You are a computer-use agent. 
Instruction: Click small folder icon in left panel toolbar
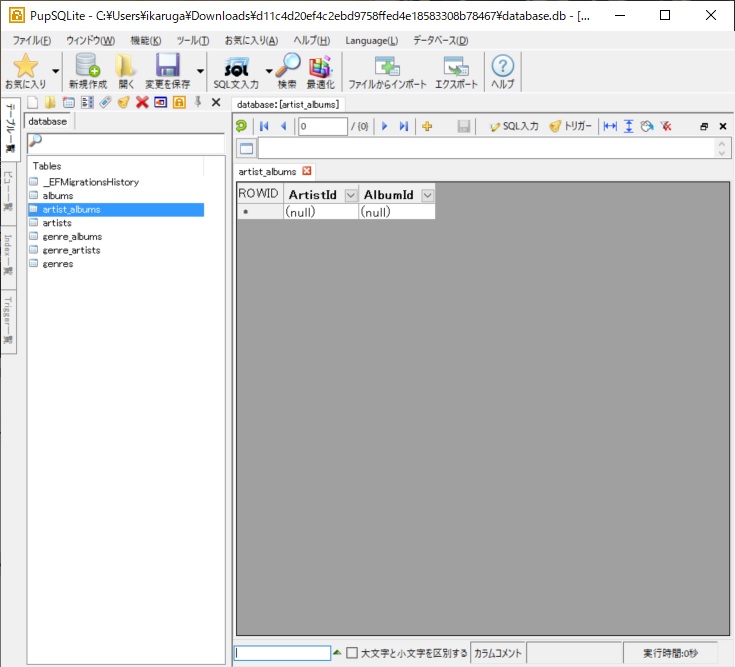click(50, 102)
